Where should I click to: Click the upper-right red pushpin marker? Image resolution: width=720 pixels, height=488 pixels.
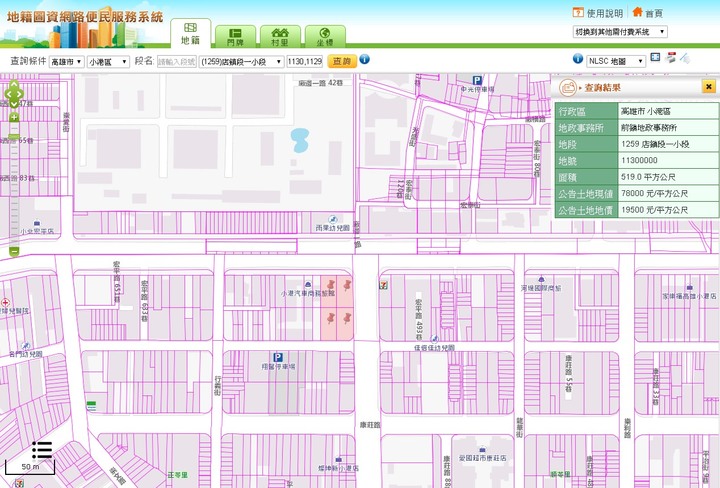click(347, 285)
